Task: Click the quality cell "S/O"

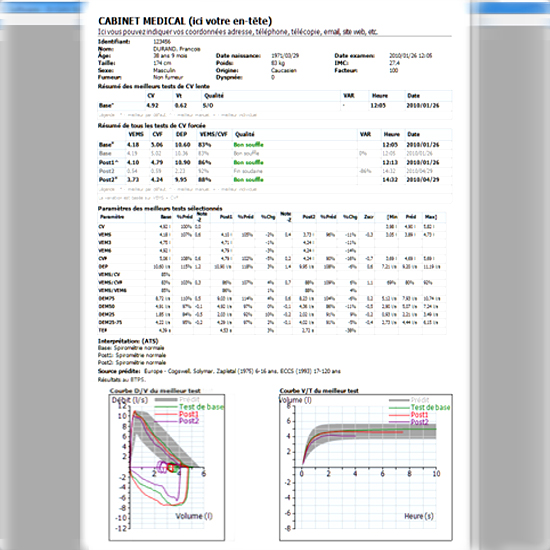Action: (208, 106)
